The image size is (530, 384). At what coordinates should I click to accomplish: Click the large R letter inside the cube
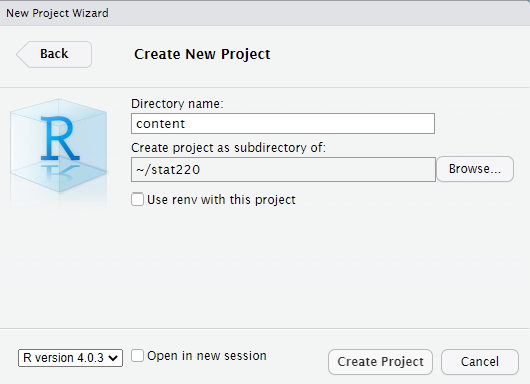[60, 138]
